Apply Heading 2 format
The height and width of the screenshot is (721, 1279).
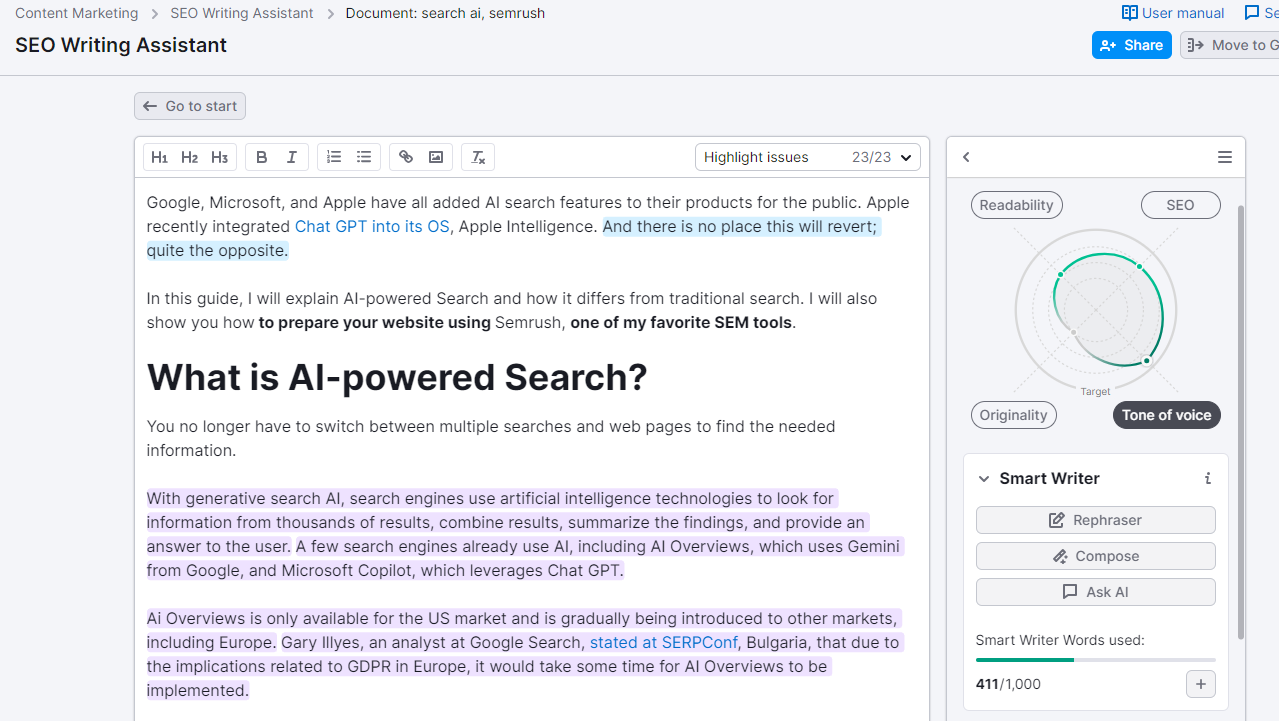189,157
